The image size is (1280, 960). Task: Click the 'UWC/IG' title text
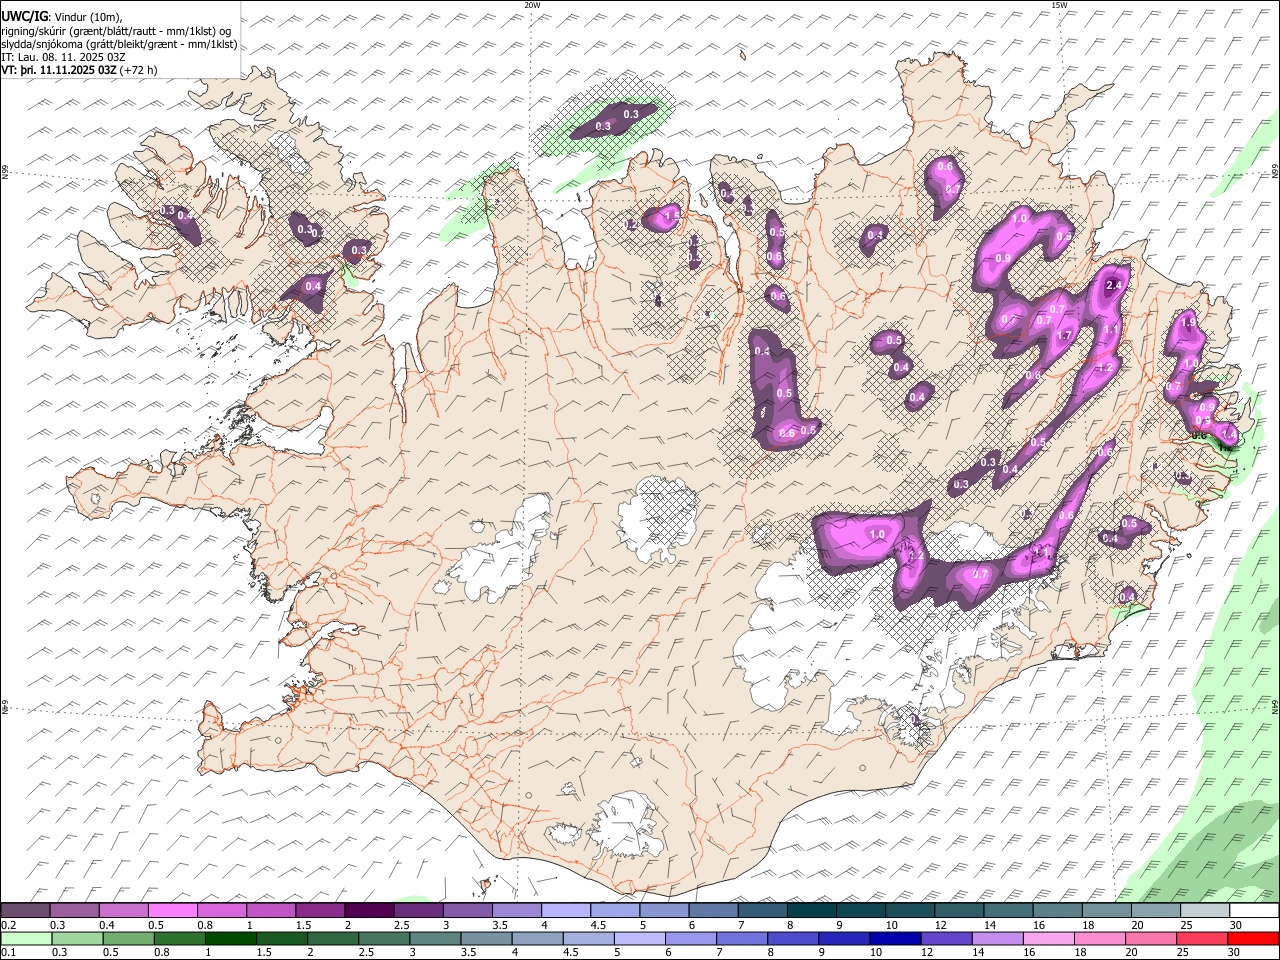click(x=24, y=17)
